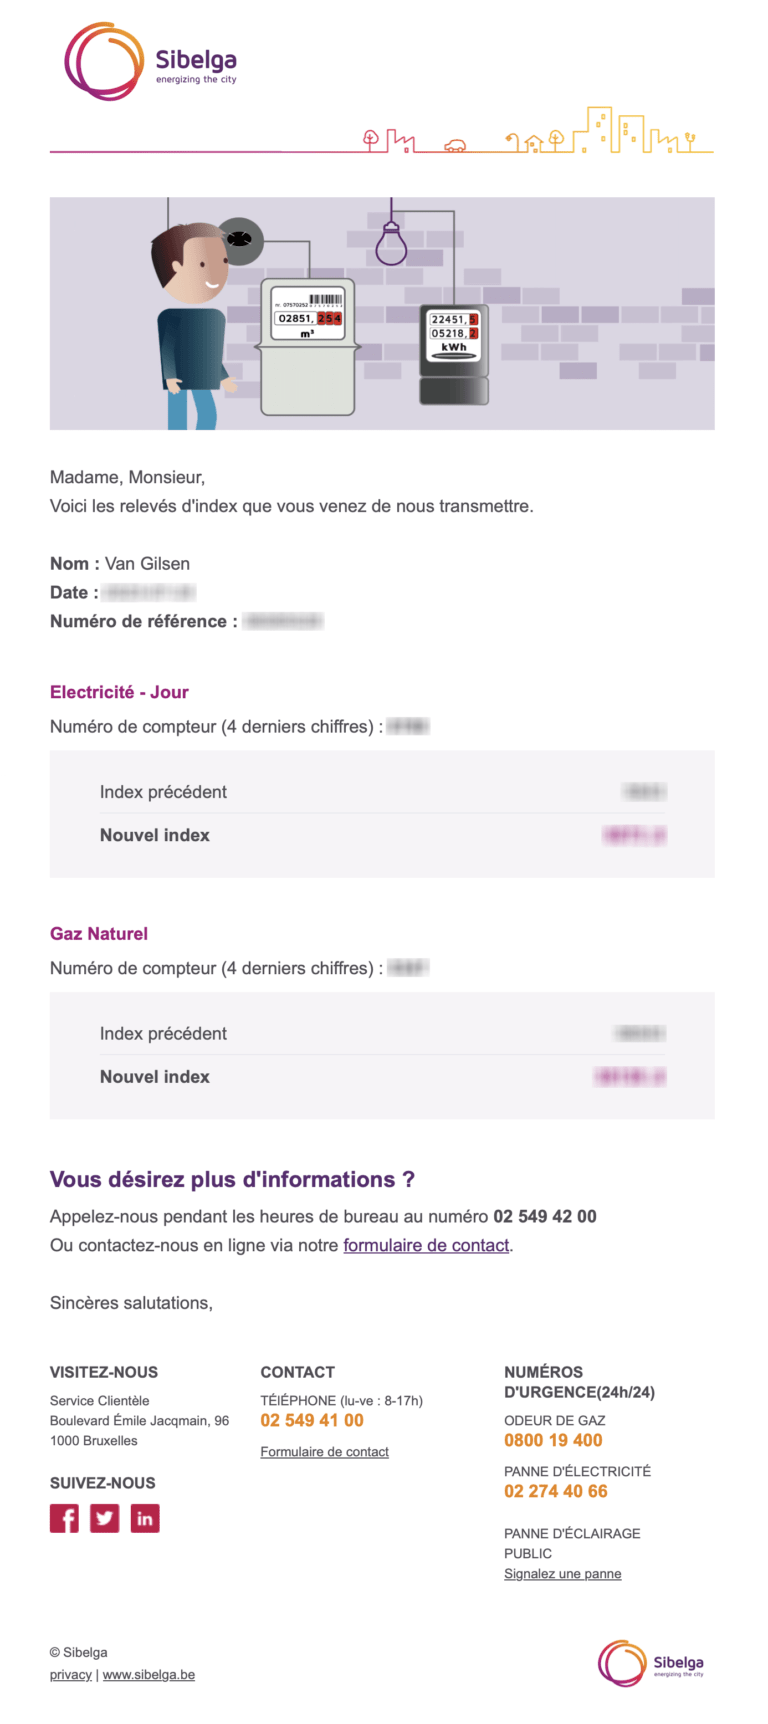The width and height of the screenshot is (768, 1724).
Task: Click the 'Gaz Naturel' heading
Action: 99,934
